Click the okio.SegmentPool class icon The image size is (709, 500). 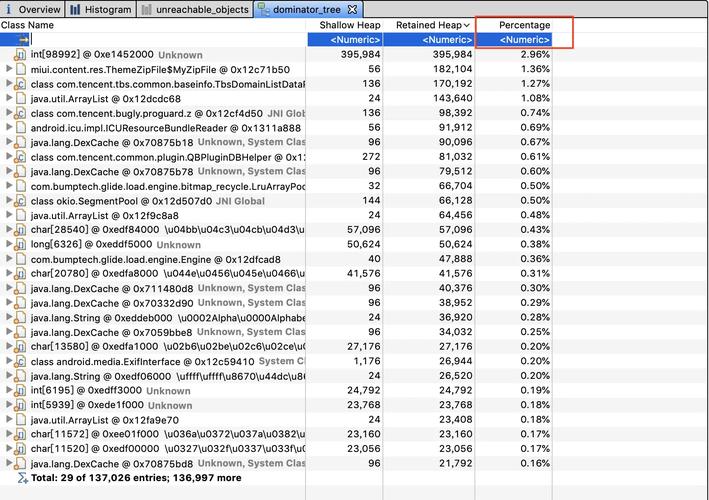[20, 201]
